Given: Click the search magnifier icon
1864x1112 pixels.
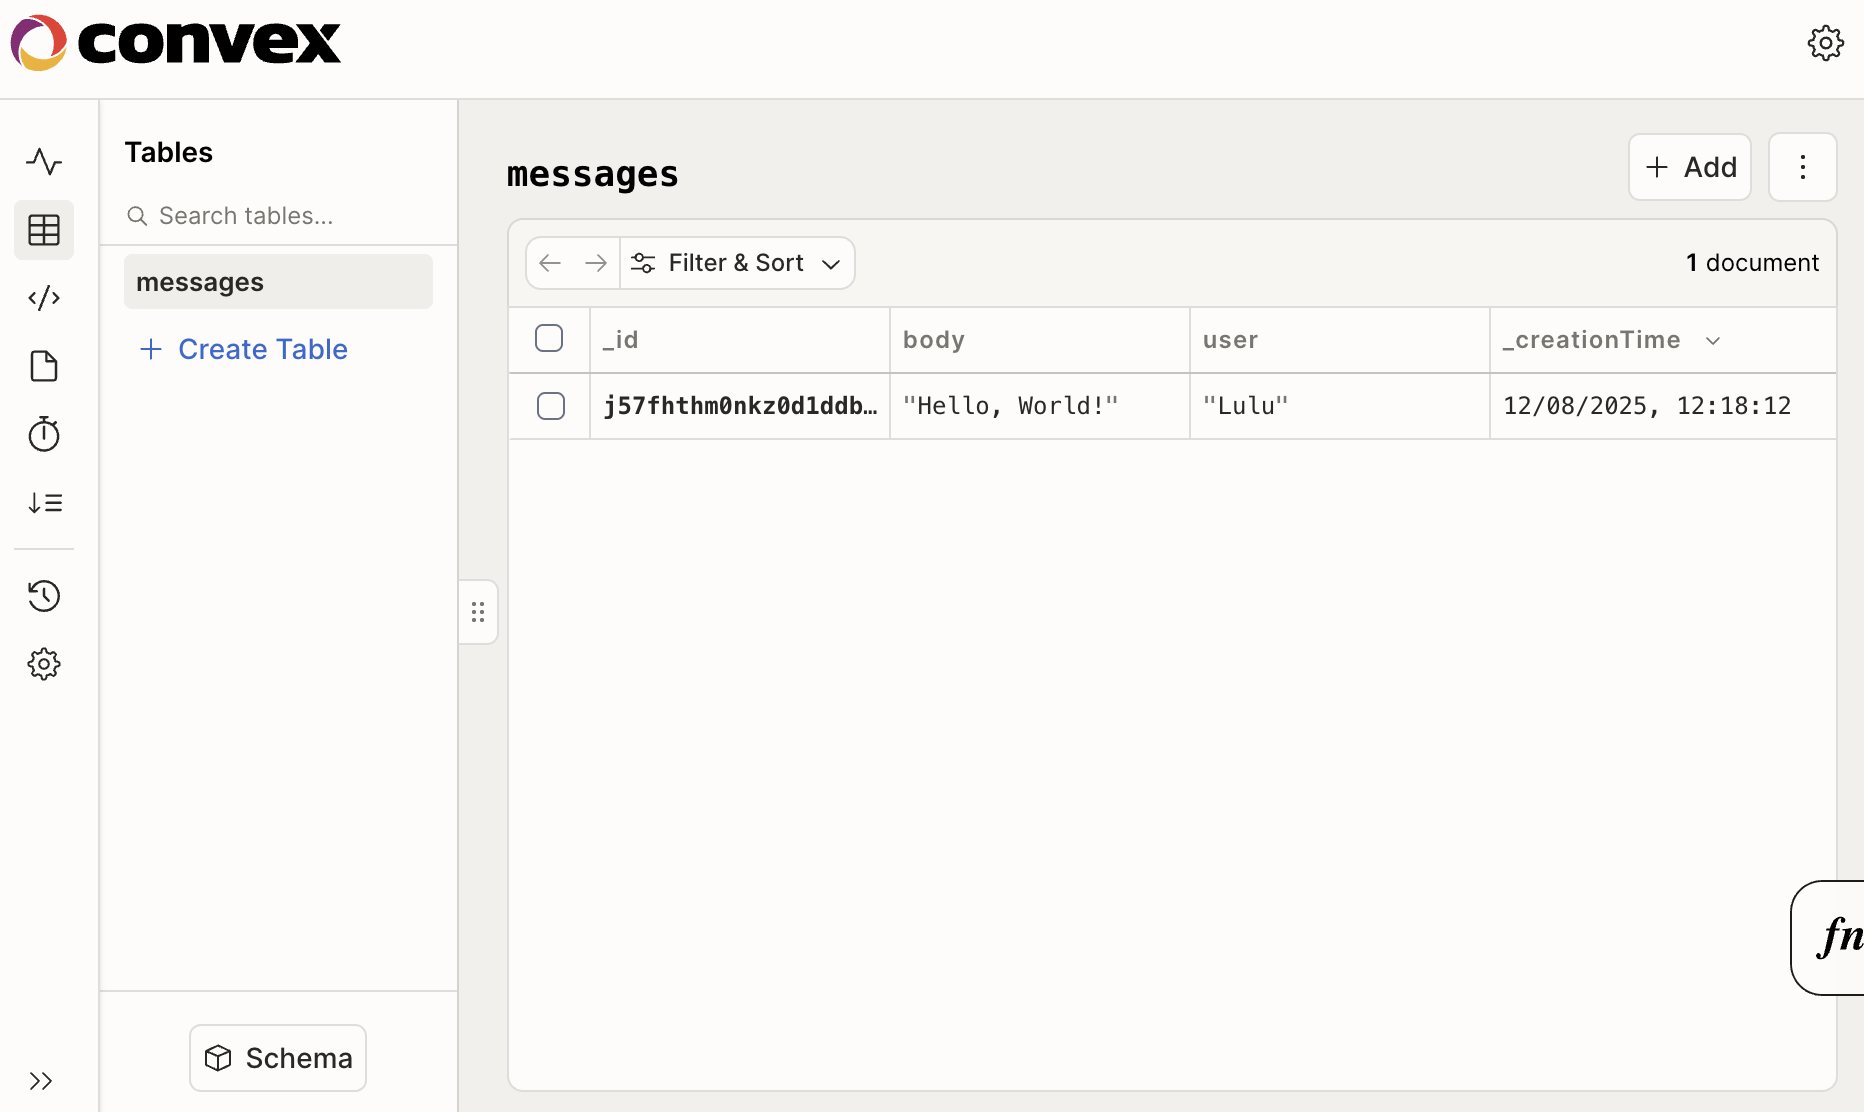Looking at the screenshot, I should pos(137,216).
